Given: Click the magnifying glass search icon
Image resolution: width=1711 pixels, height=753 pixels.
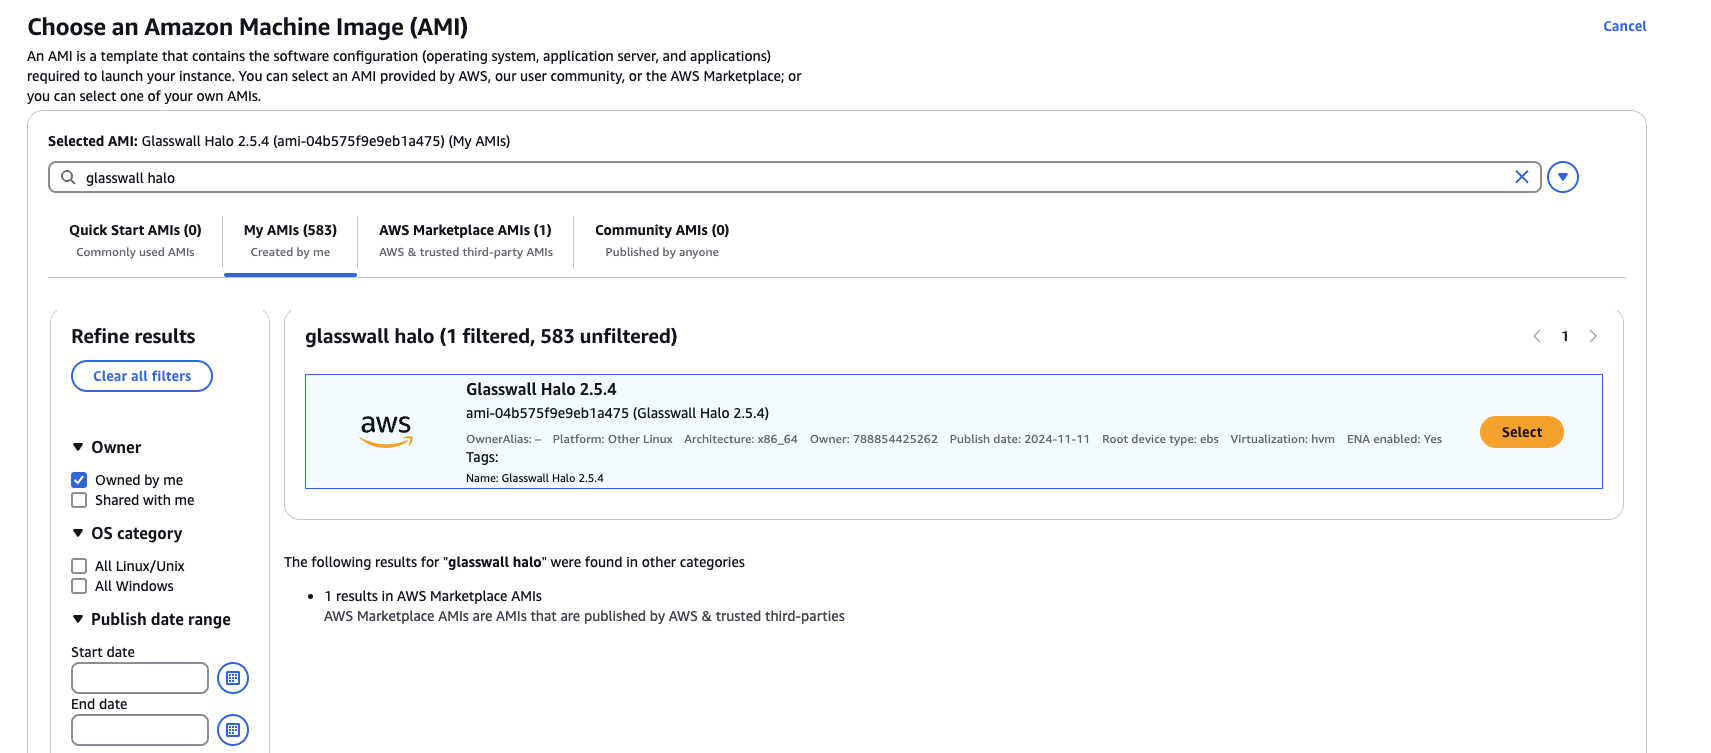Looking at the screenshot, I should (68, 177).
